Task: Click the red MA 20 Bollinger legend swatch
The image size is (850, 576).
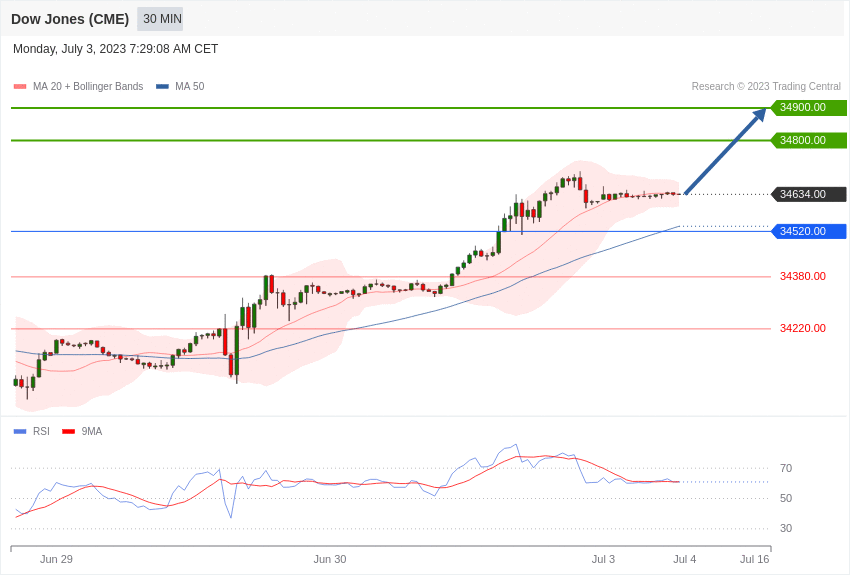Action: pyautogui.click(x=20, y=87)
